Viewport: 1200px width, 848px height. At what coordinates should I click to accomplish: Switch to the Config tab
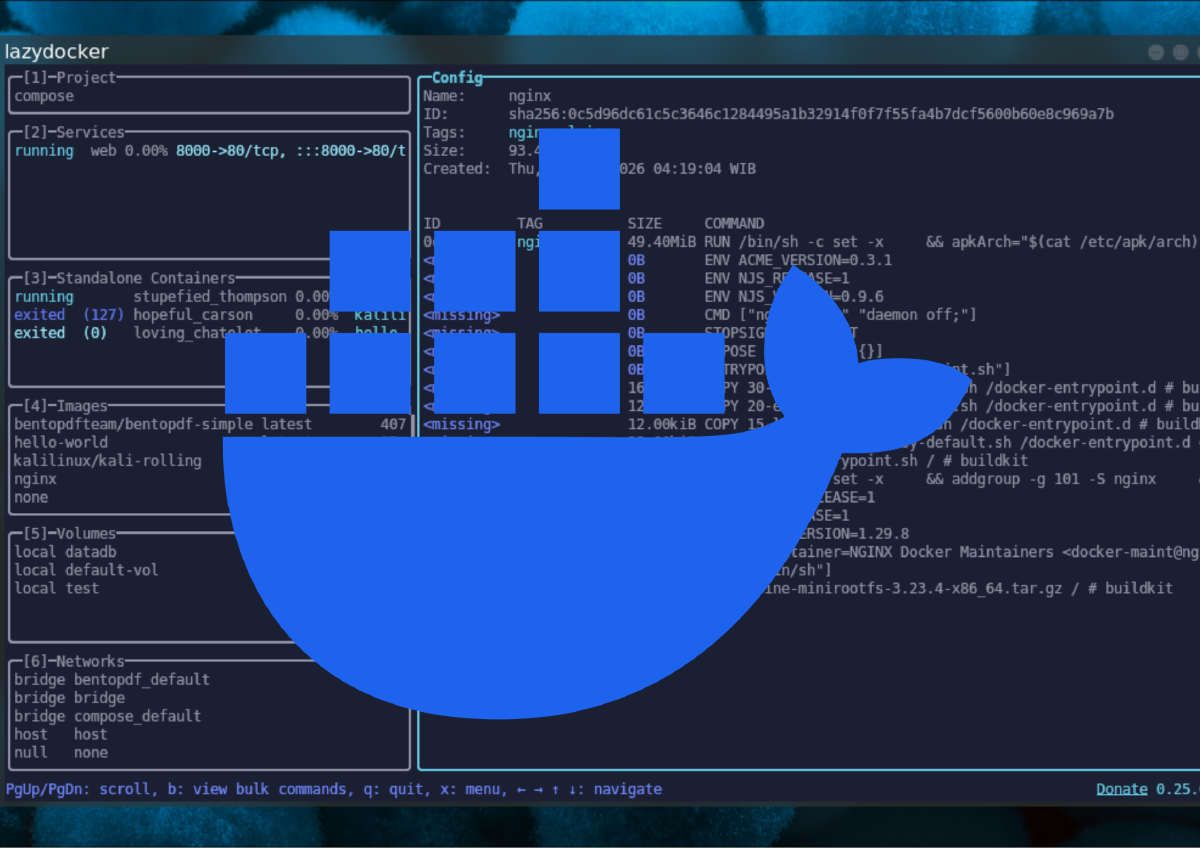[457, 78]
